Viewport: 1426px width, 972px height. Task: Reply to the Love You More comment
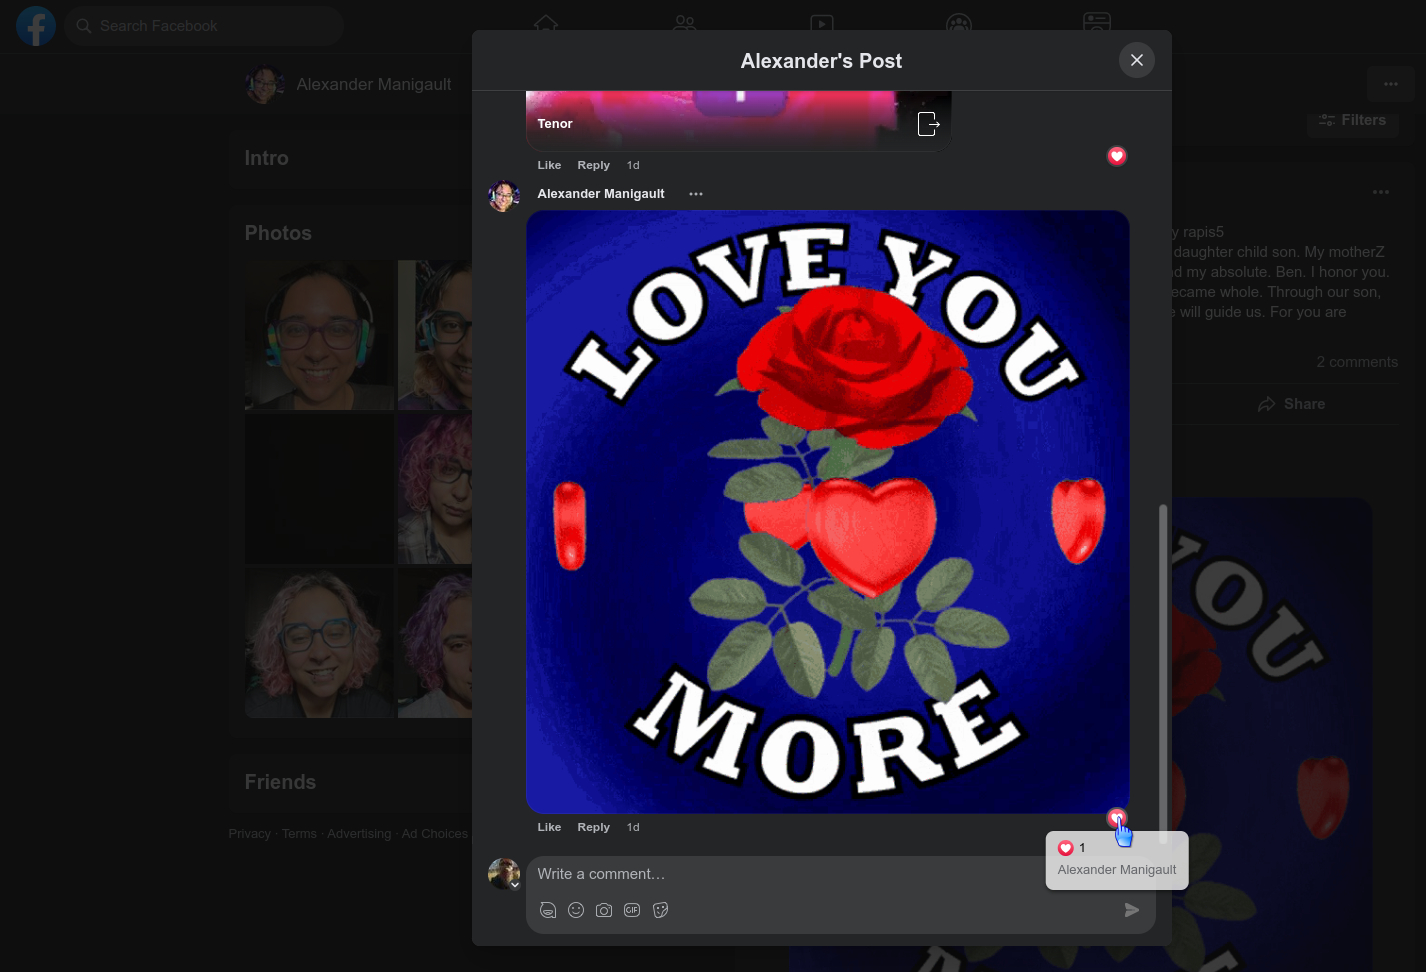point(593,827)
